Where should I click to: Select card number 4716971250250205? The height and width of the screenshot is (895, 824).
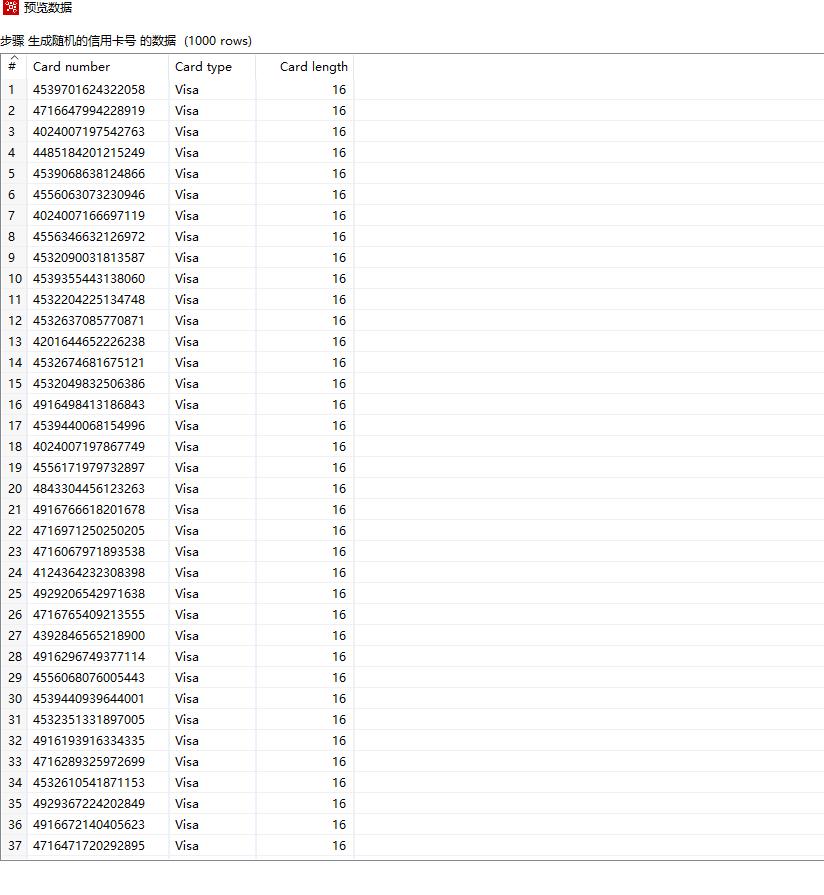click(x=89, y=531)
